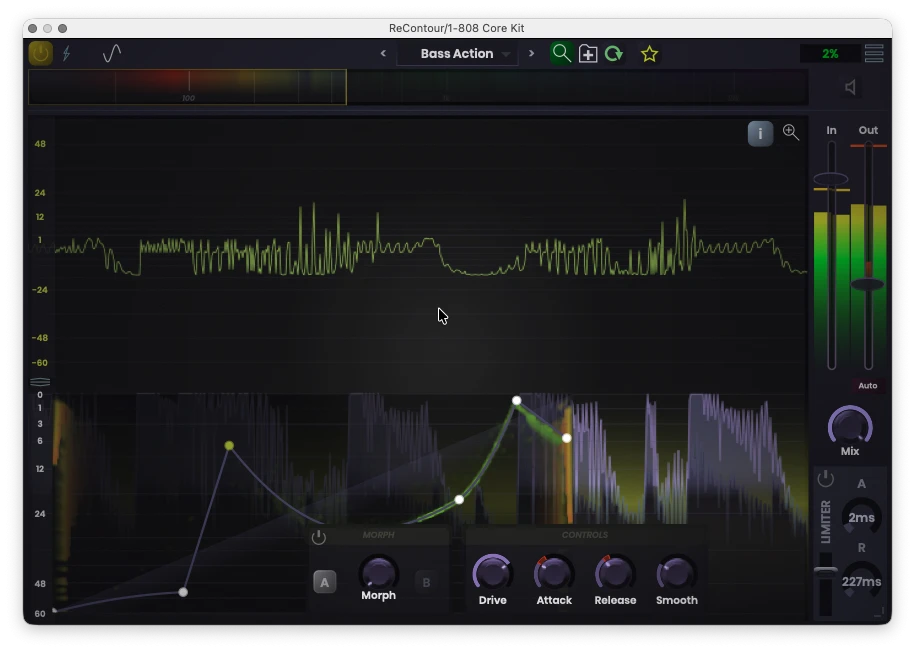This screenshot has width=915, height=652.
Task: Toggle the plugin power bypass button
Action: coord(40,54)
